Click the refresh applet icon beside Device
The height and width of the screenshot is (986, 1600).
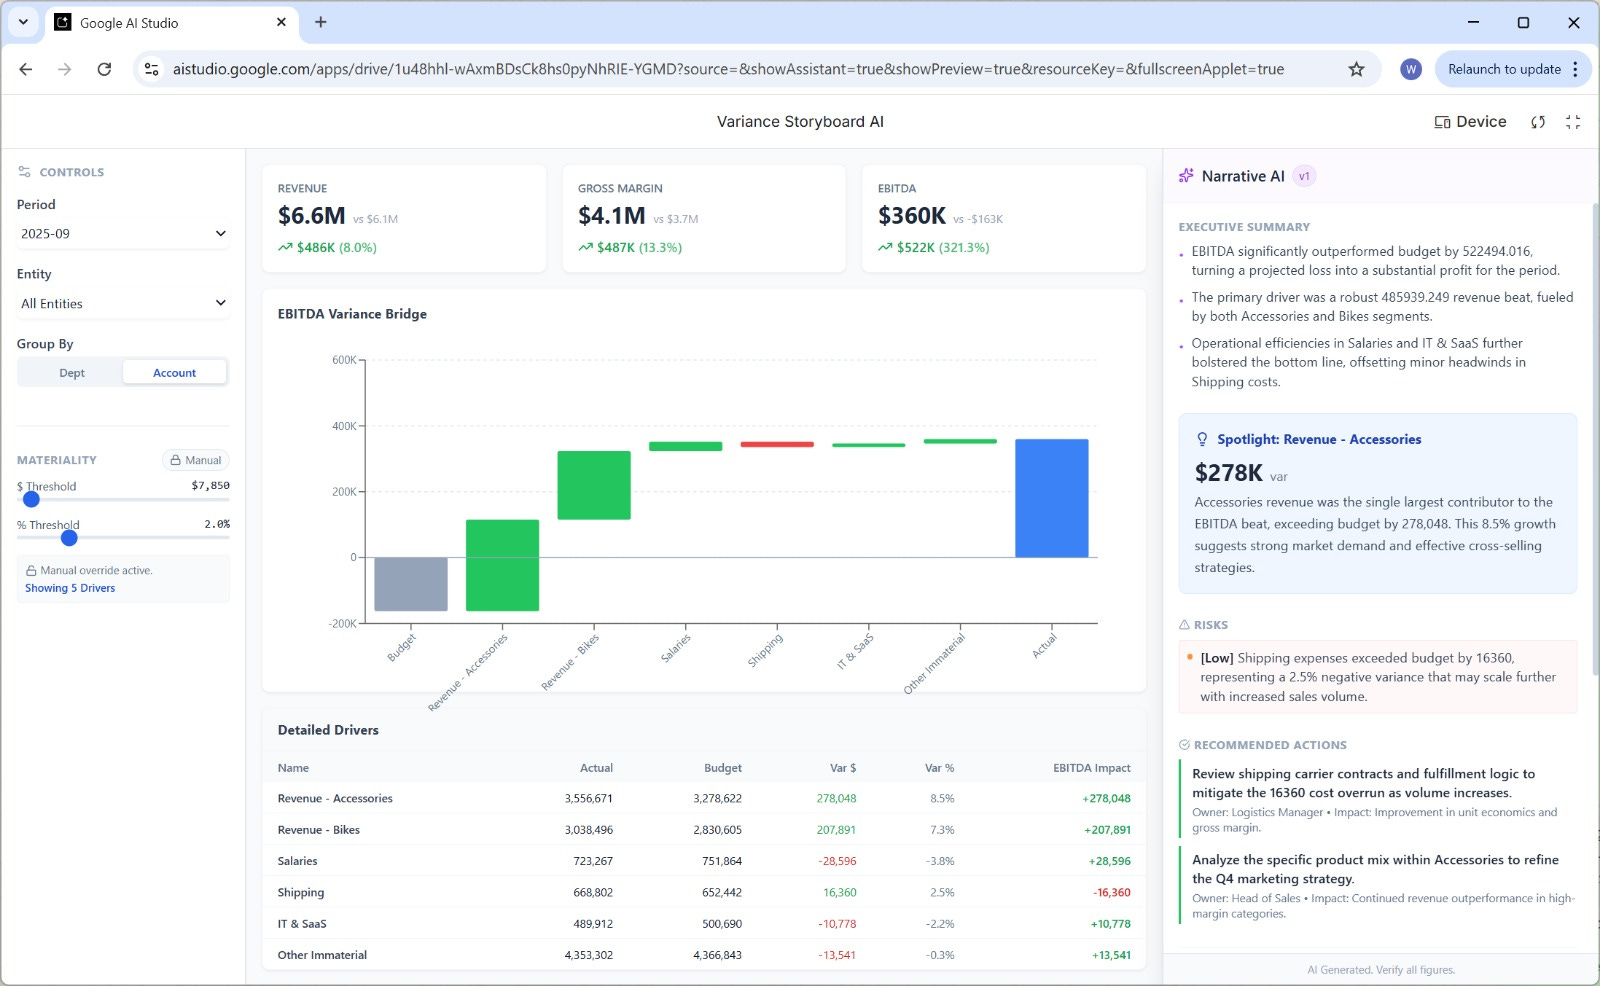click(1538, 122)
